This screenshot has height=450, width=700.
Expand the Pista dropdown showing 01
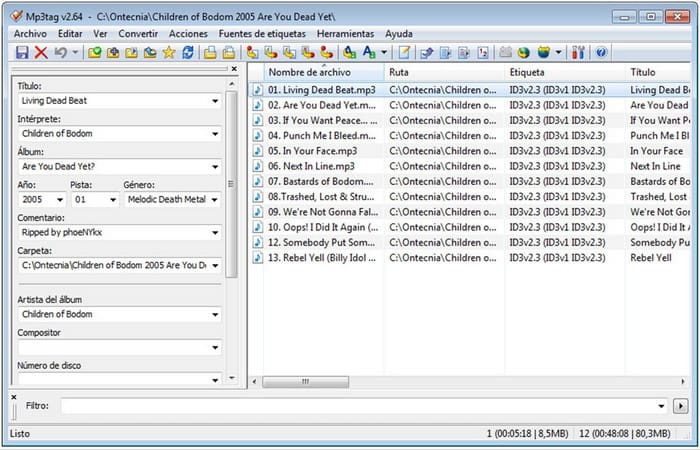click(x=113, y=200)
